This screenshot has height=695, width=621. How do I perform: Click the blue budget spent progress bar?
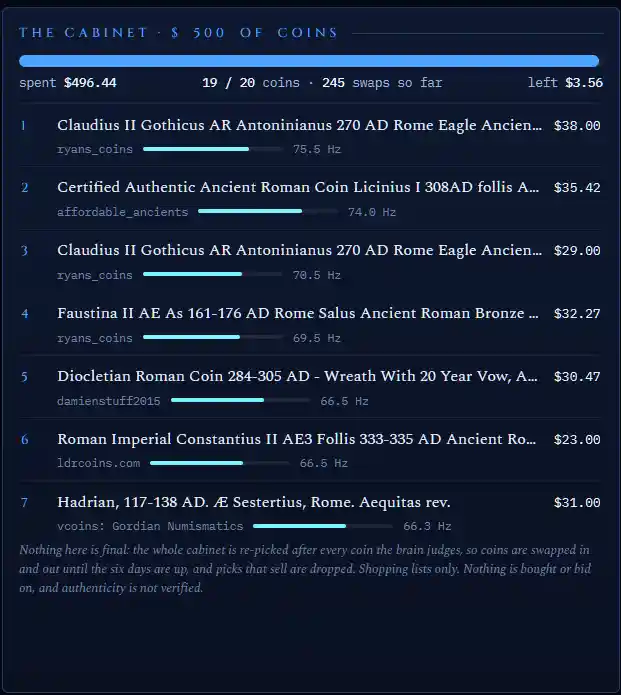point(309,61)
